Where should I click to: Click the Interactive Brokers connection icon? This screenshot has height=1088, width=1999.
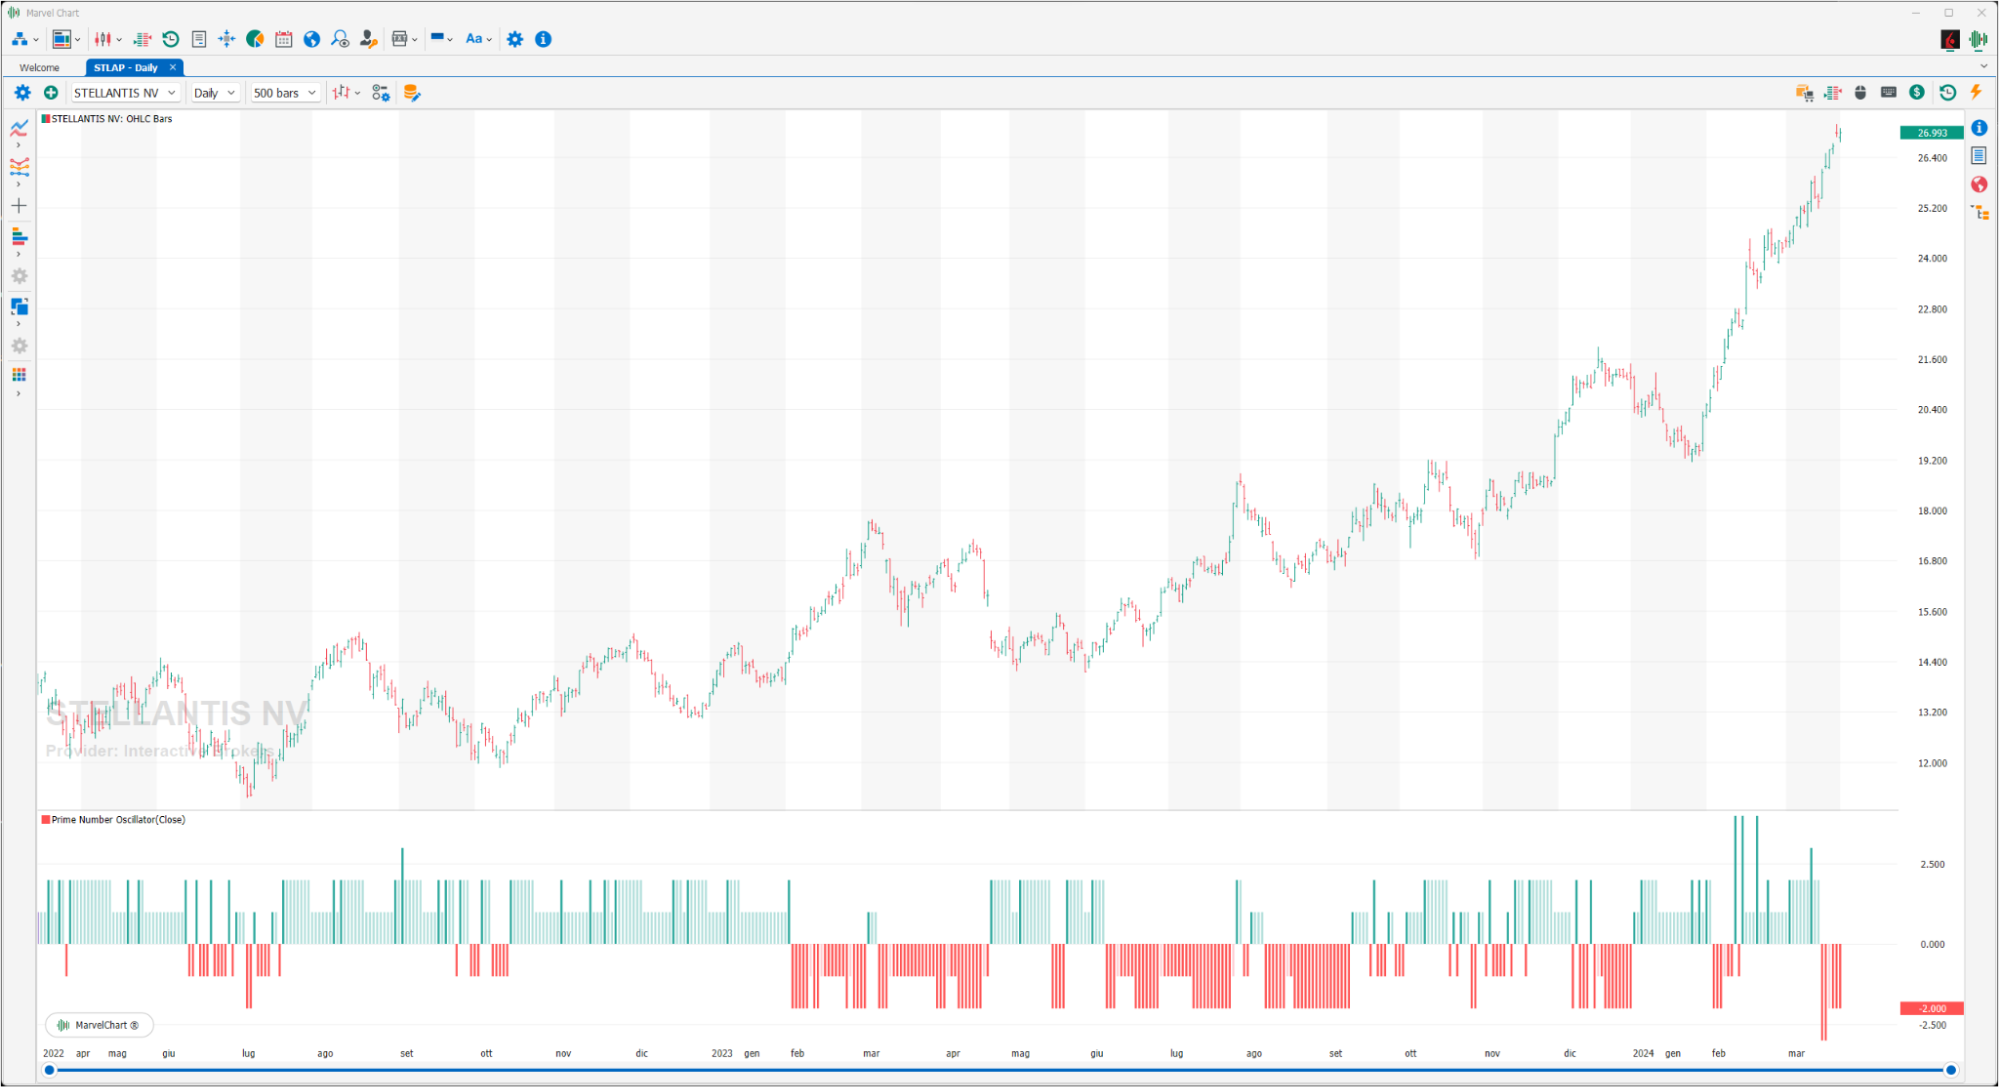[x=1950, y=39]
